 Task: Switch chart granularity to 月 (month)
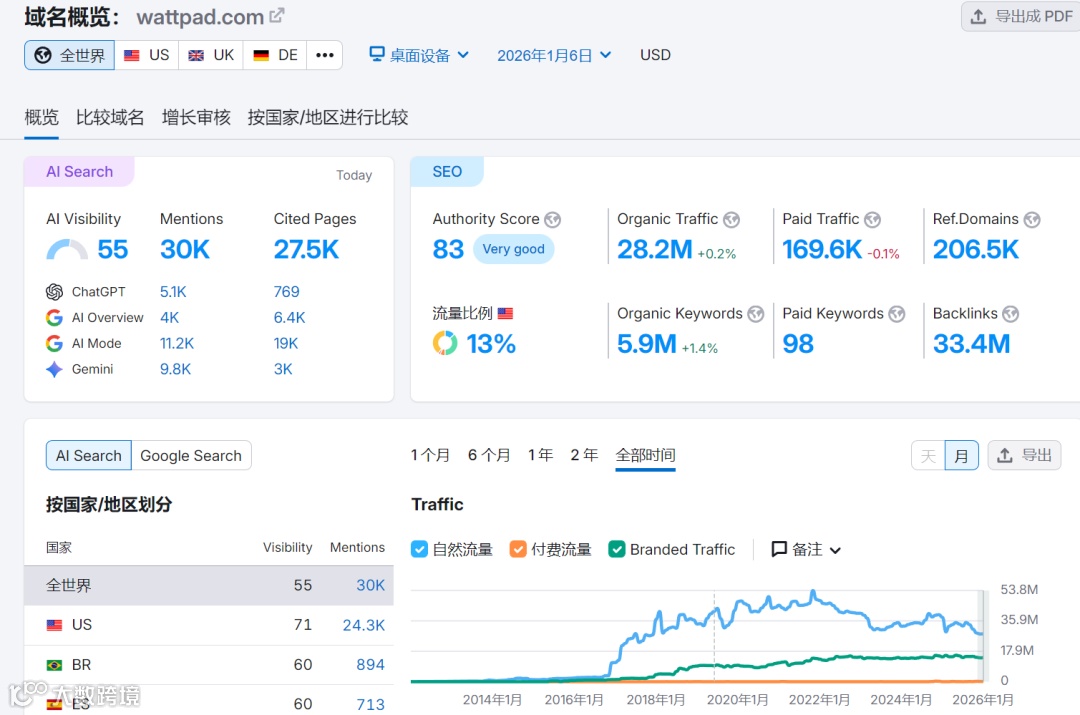click(962, 455)
